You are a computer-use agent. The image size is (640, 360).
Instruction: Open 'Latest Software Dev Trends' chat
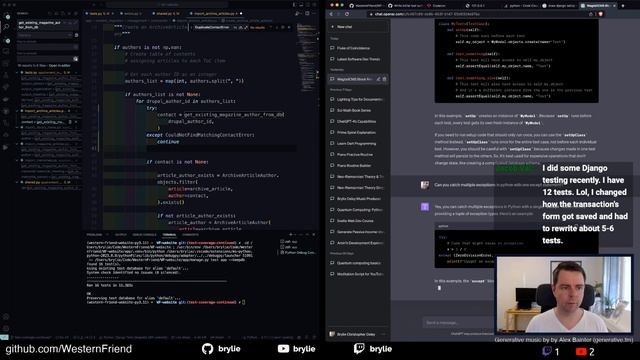(358, 59)
